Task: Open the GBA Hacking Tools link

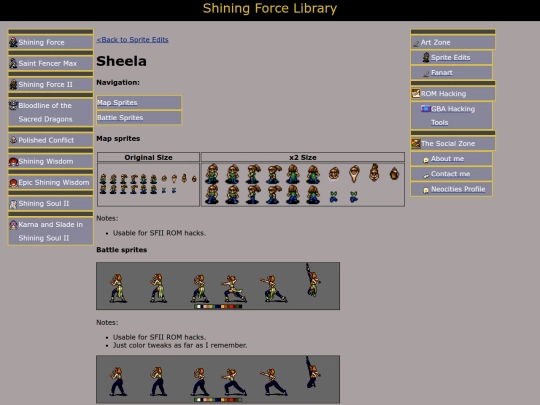Action: (453, 116)
